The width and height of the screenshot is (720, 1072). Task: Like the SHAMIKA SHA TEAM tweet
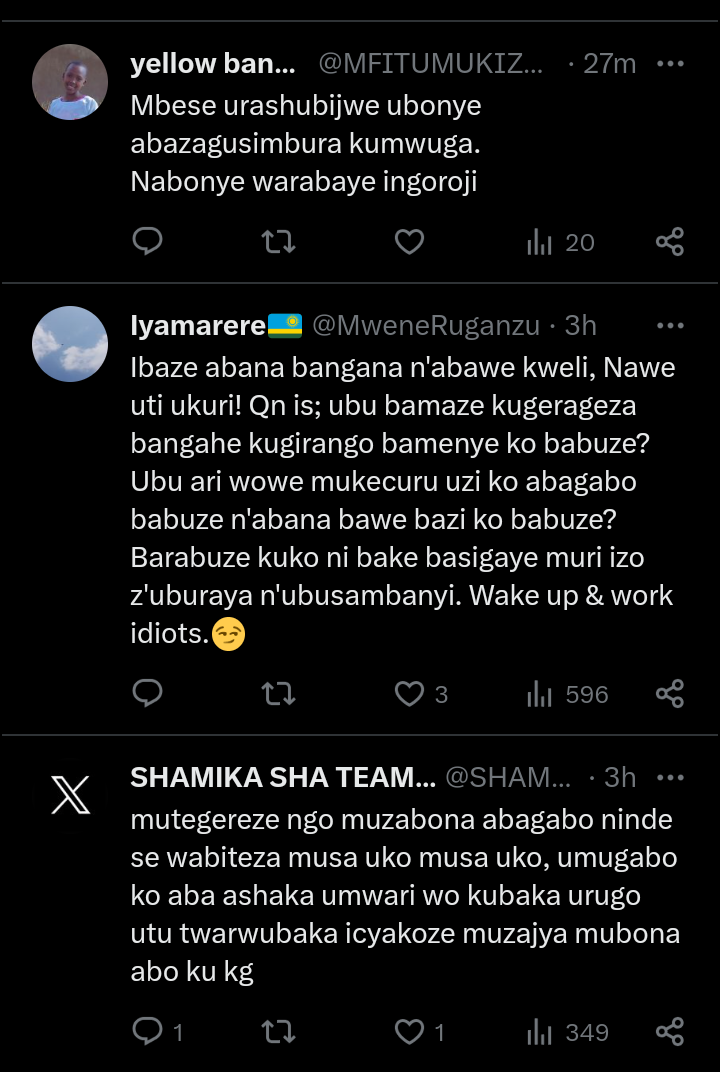coord(409,1031)
